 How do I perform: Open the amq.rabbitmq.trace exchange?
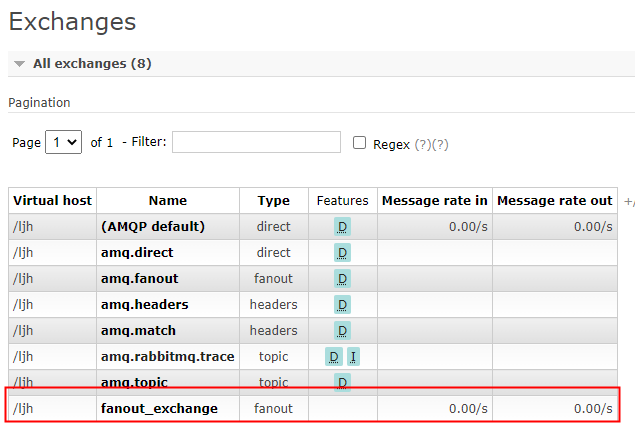(x=168, y=357)
